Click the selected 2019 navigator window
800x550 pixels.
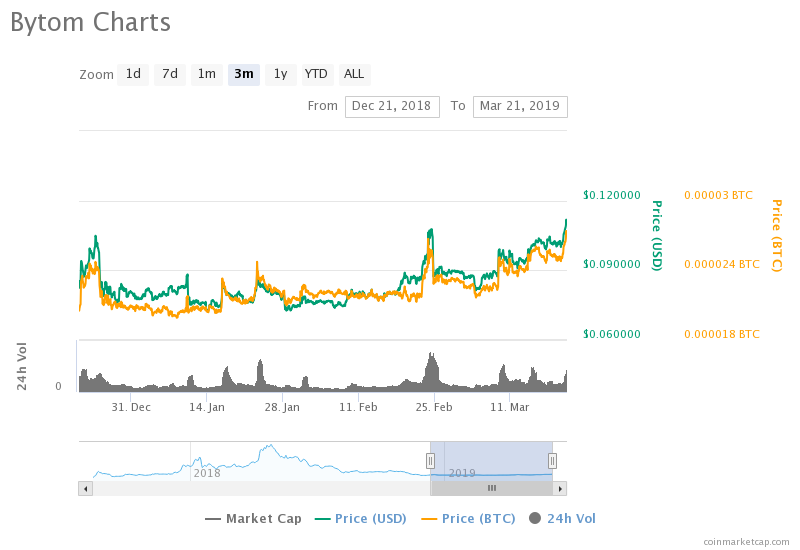coord(491,462)
